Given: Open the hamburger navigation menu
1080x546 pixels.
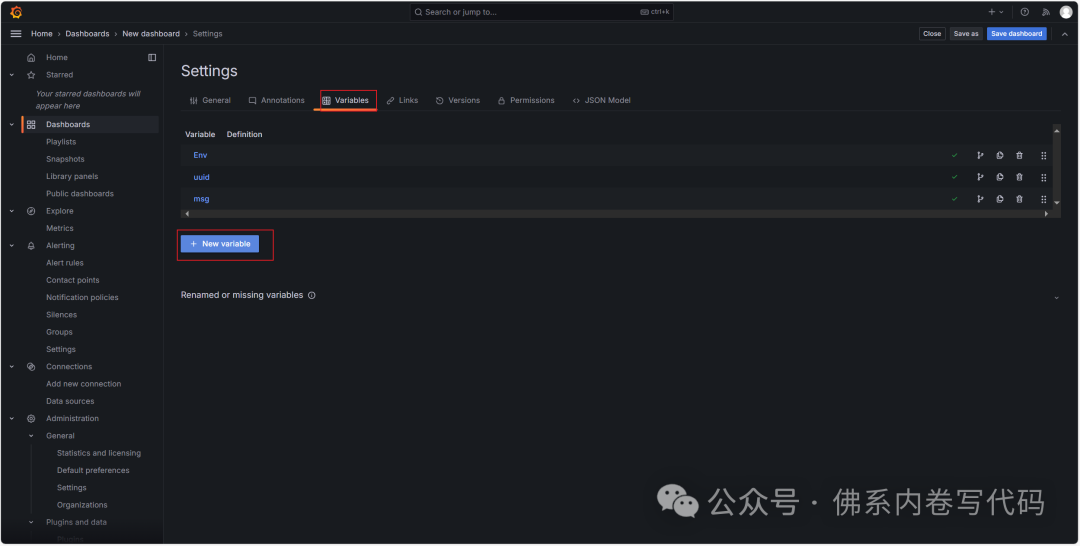Looking at the screenshot, I should click(16, 34).
